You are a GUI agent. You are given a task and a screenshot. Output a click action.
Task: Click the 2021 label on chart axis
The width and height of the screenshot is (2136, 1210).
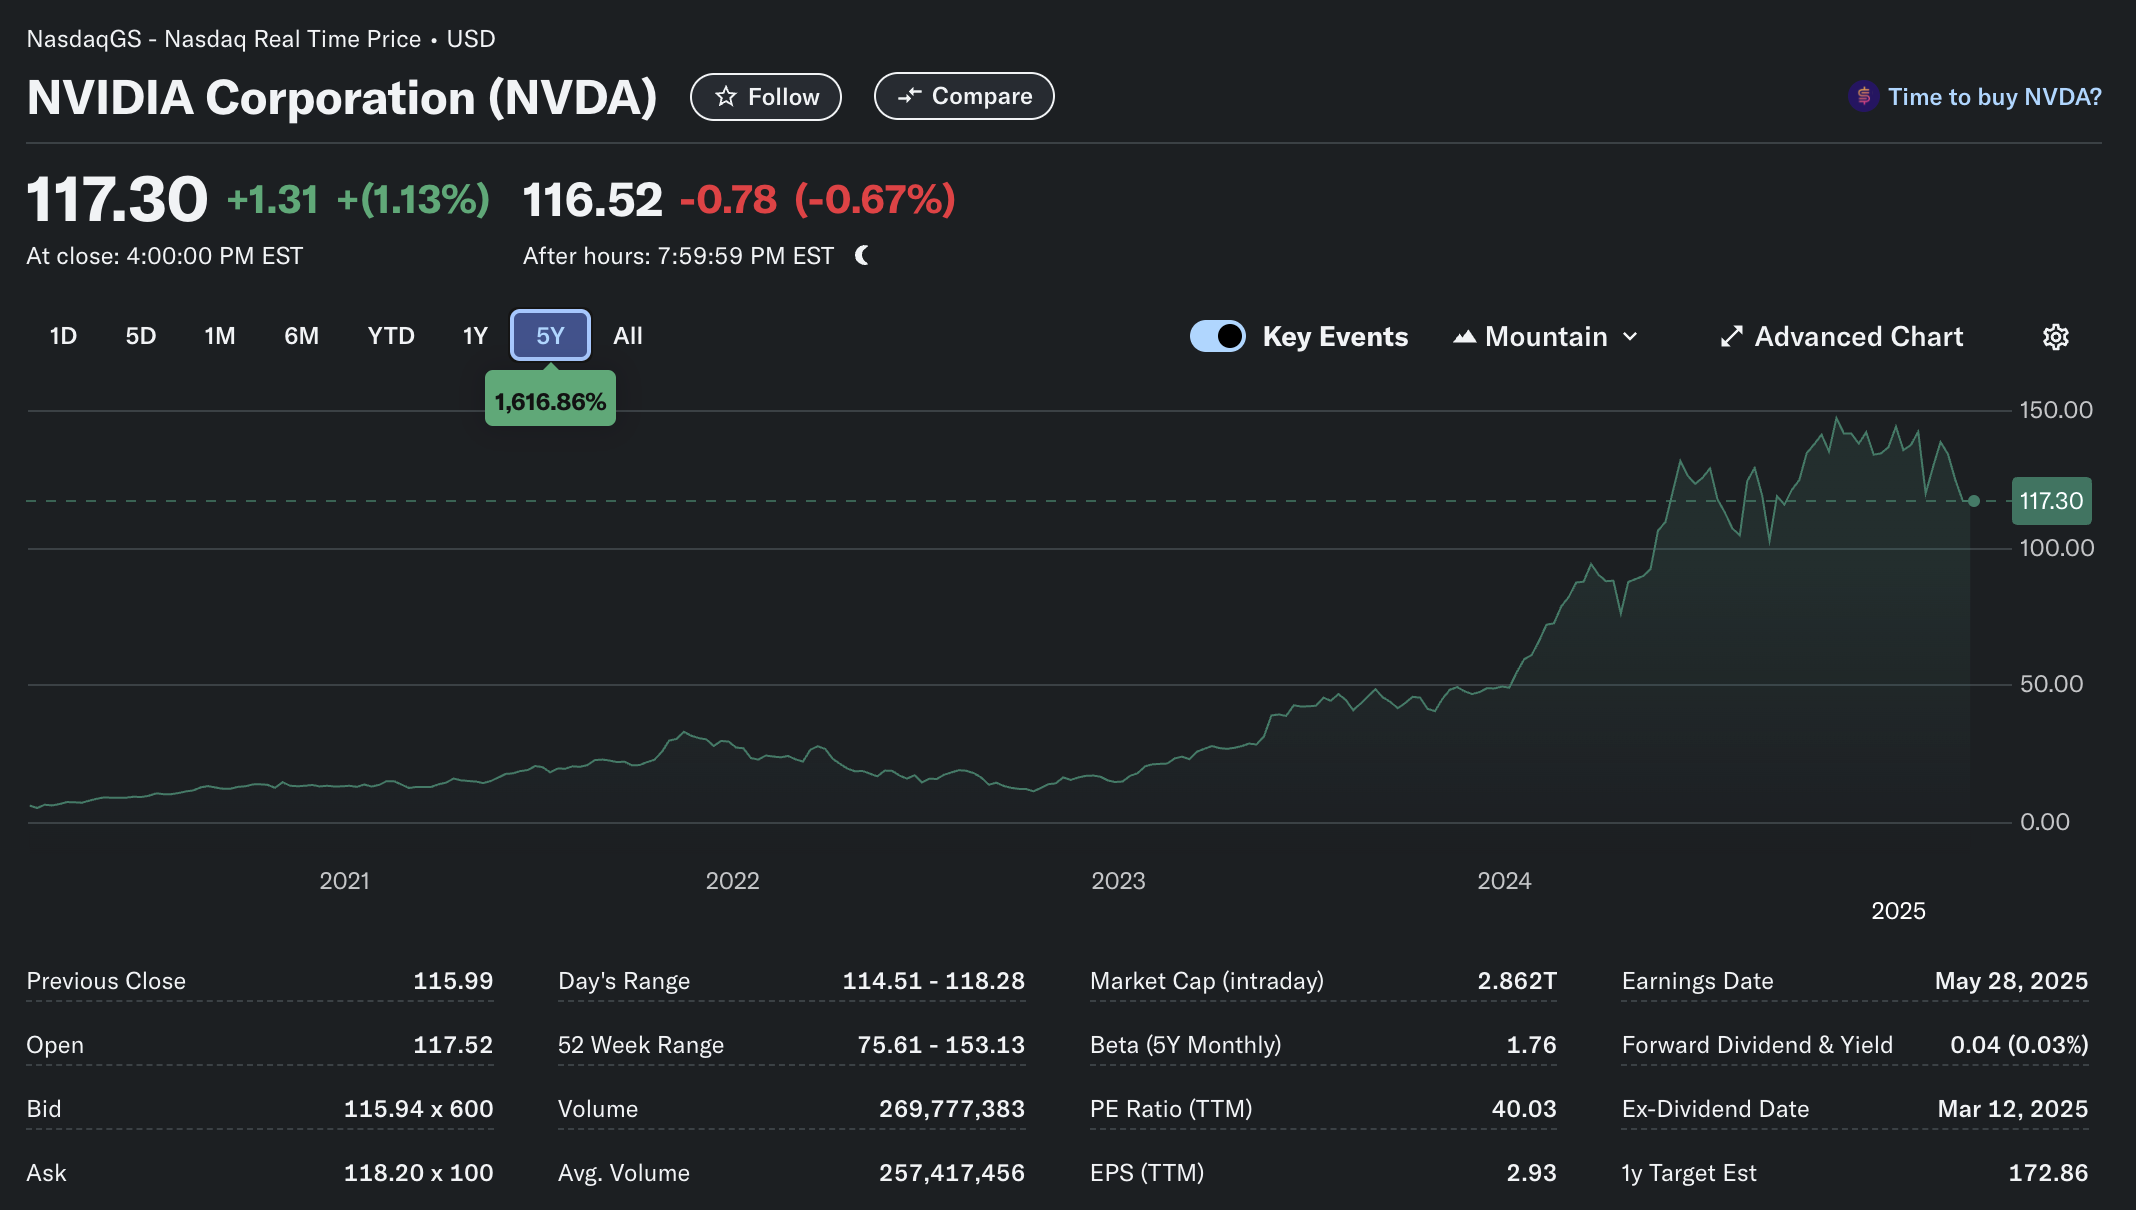point(344,881)
